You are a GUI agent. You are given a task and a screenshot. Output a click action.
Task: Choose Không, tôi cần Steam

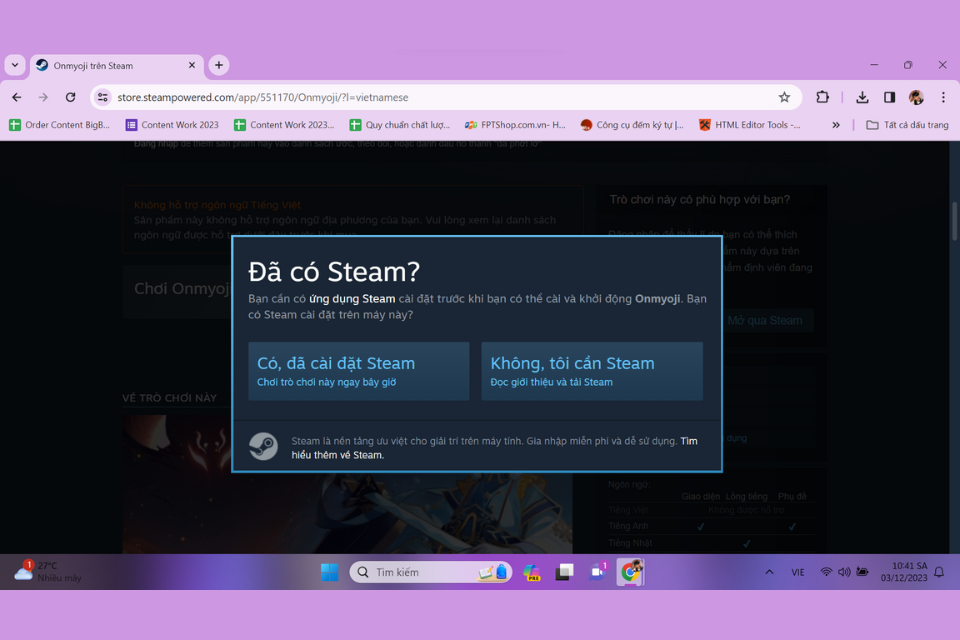click(x=592, y=371)
